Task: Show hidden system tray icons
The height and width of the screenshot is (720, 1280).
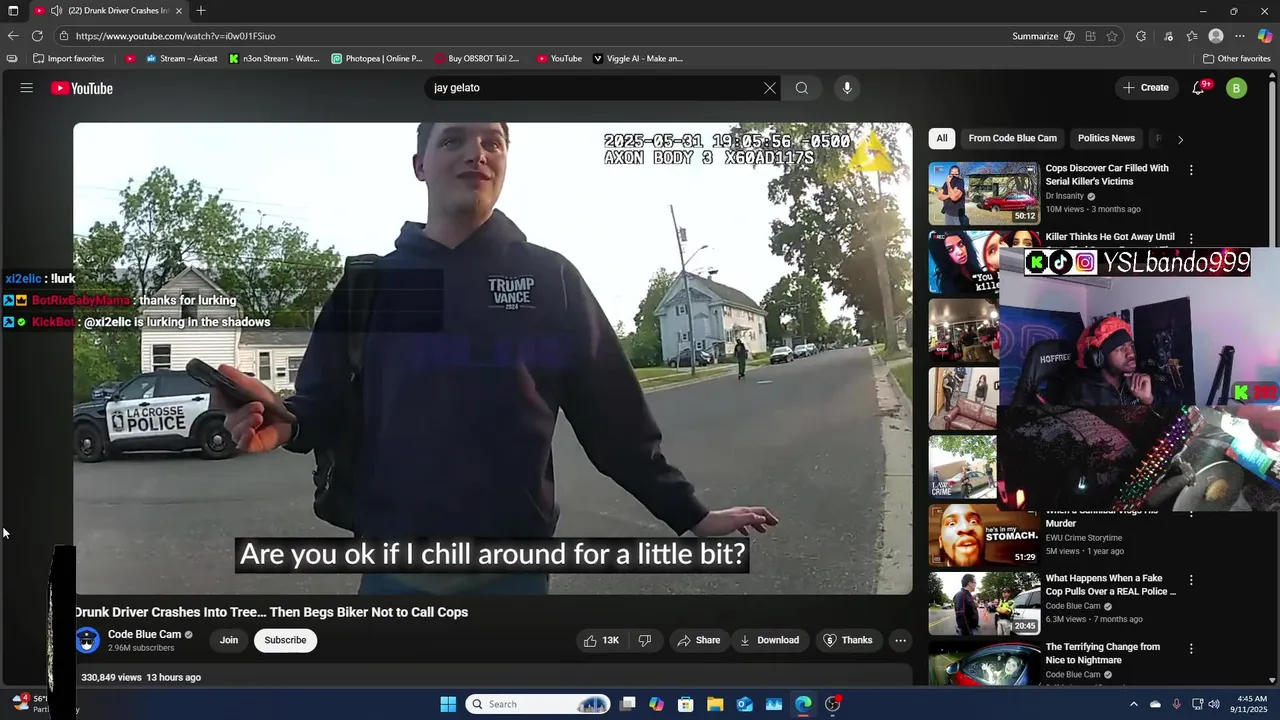Action: click(x=1133, y=704)
